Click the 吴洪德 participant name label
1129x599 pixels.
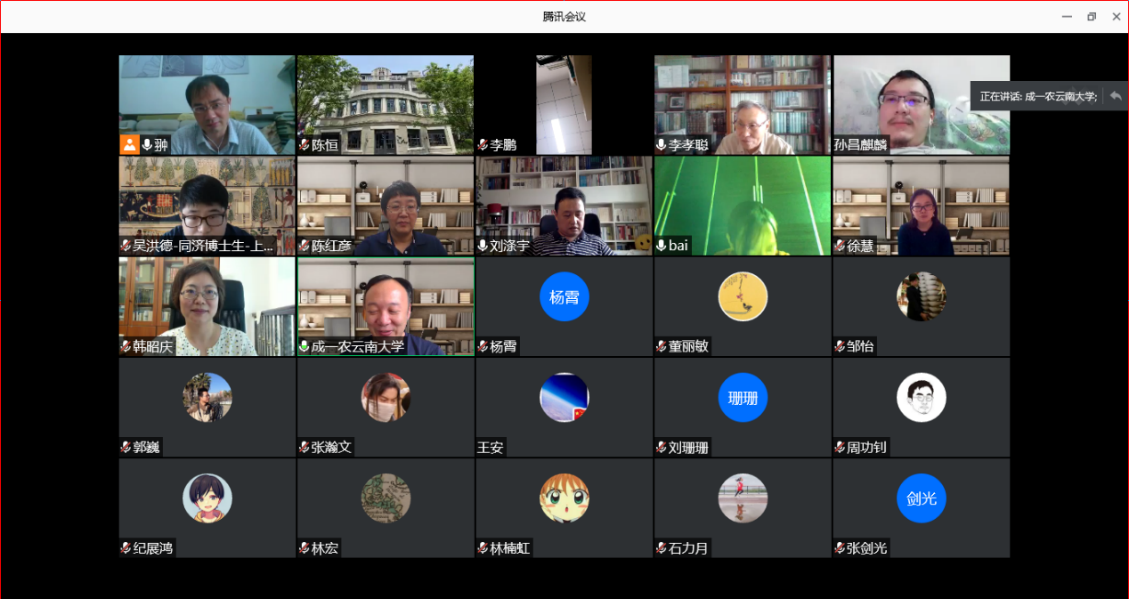[202, 246]
